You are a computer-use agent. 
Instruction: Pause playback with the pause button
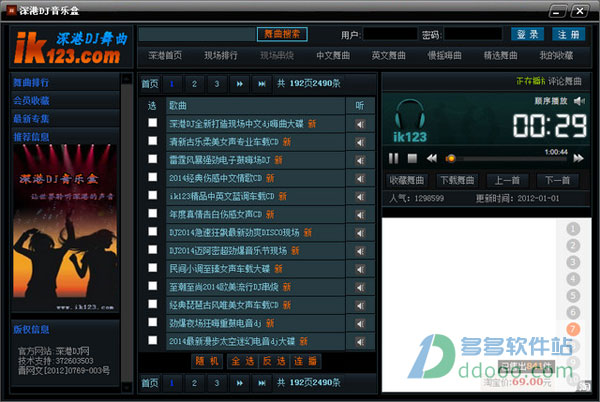(393, 158)
